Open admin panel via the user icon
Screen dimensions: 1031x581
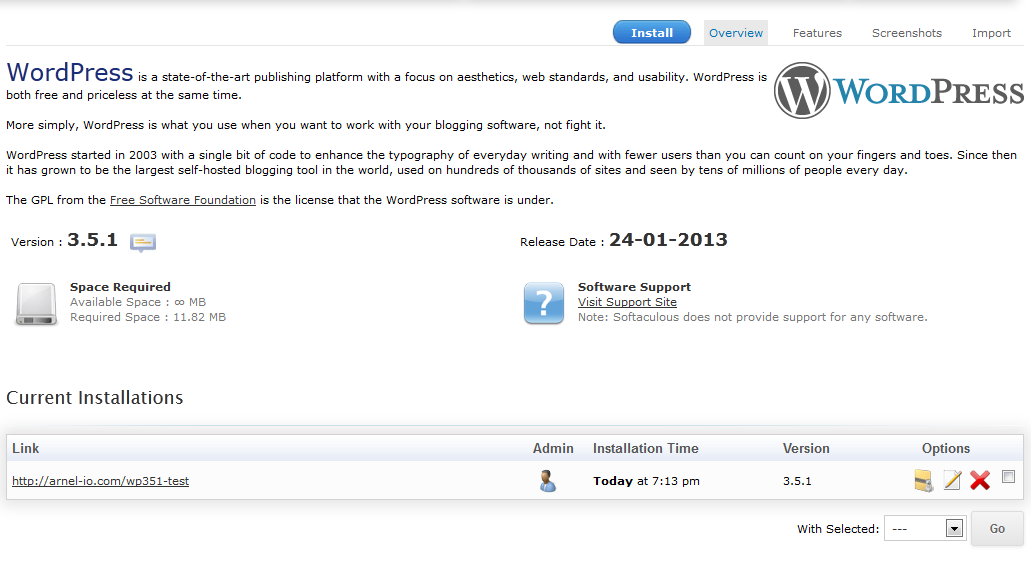[547, 481]
